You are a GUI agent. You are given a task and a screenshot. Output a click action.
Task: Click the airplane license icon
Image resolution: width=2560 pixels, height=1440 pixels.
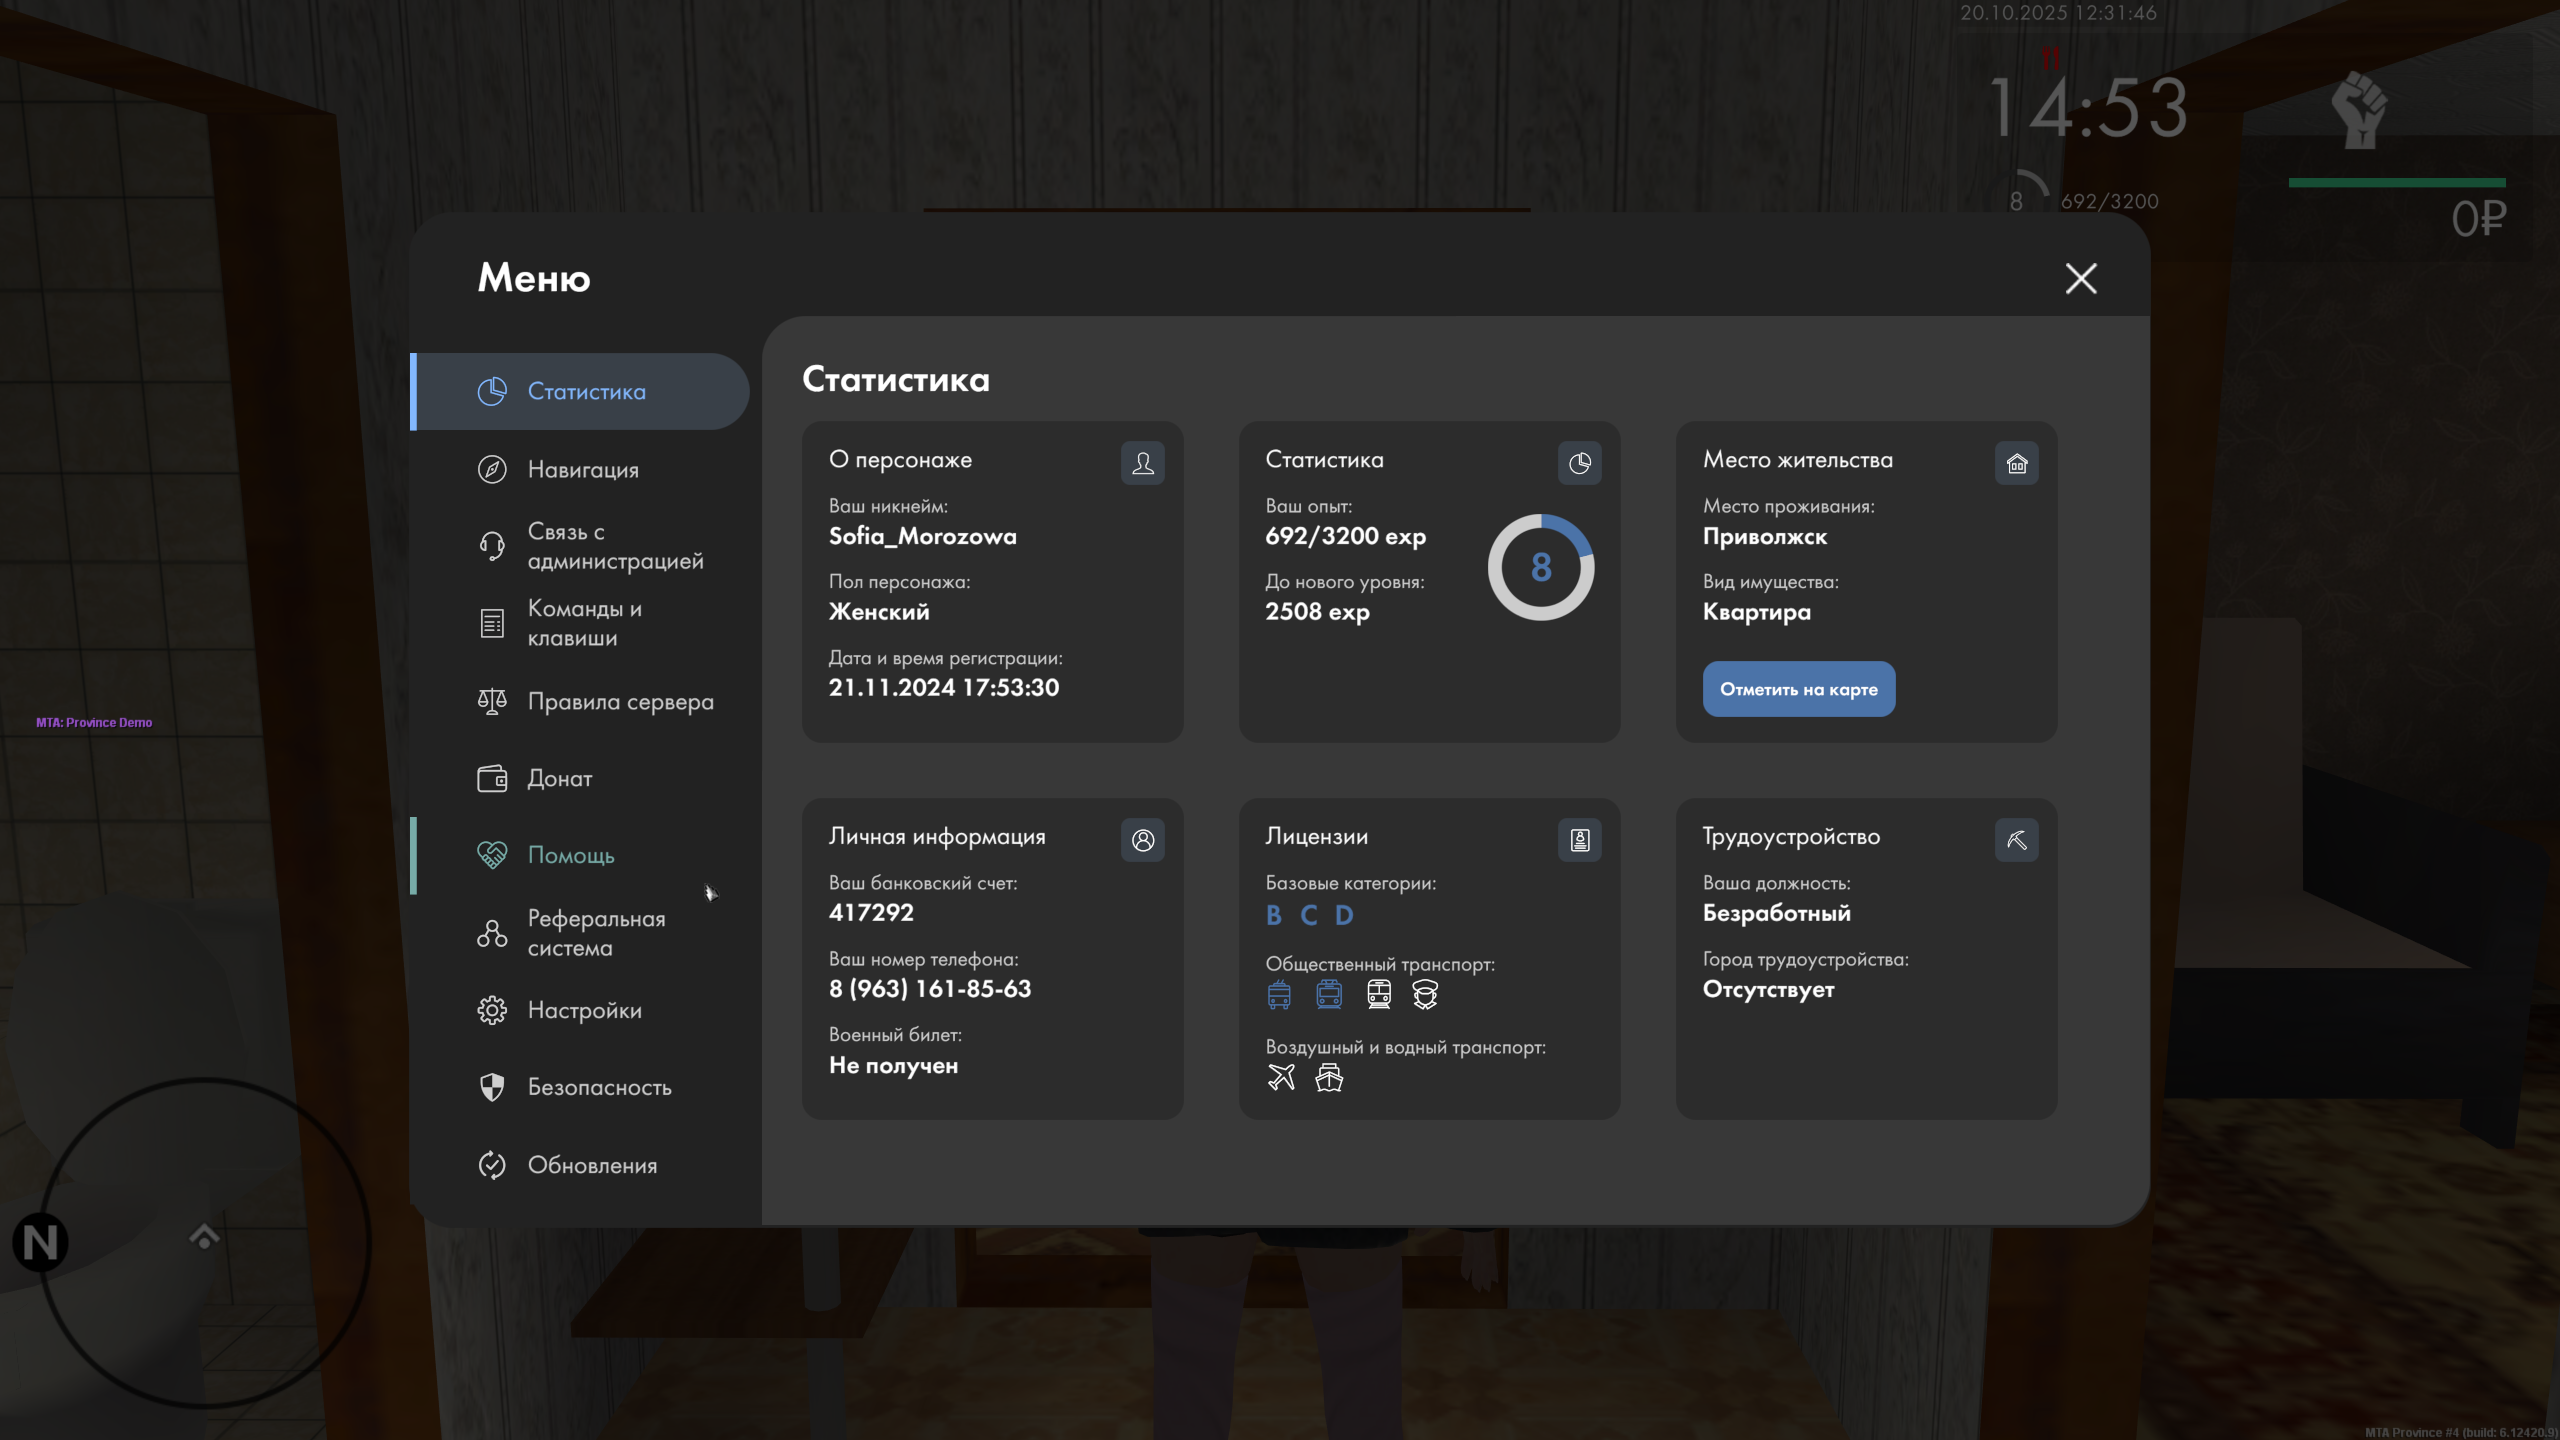point(1281,1077)
